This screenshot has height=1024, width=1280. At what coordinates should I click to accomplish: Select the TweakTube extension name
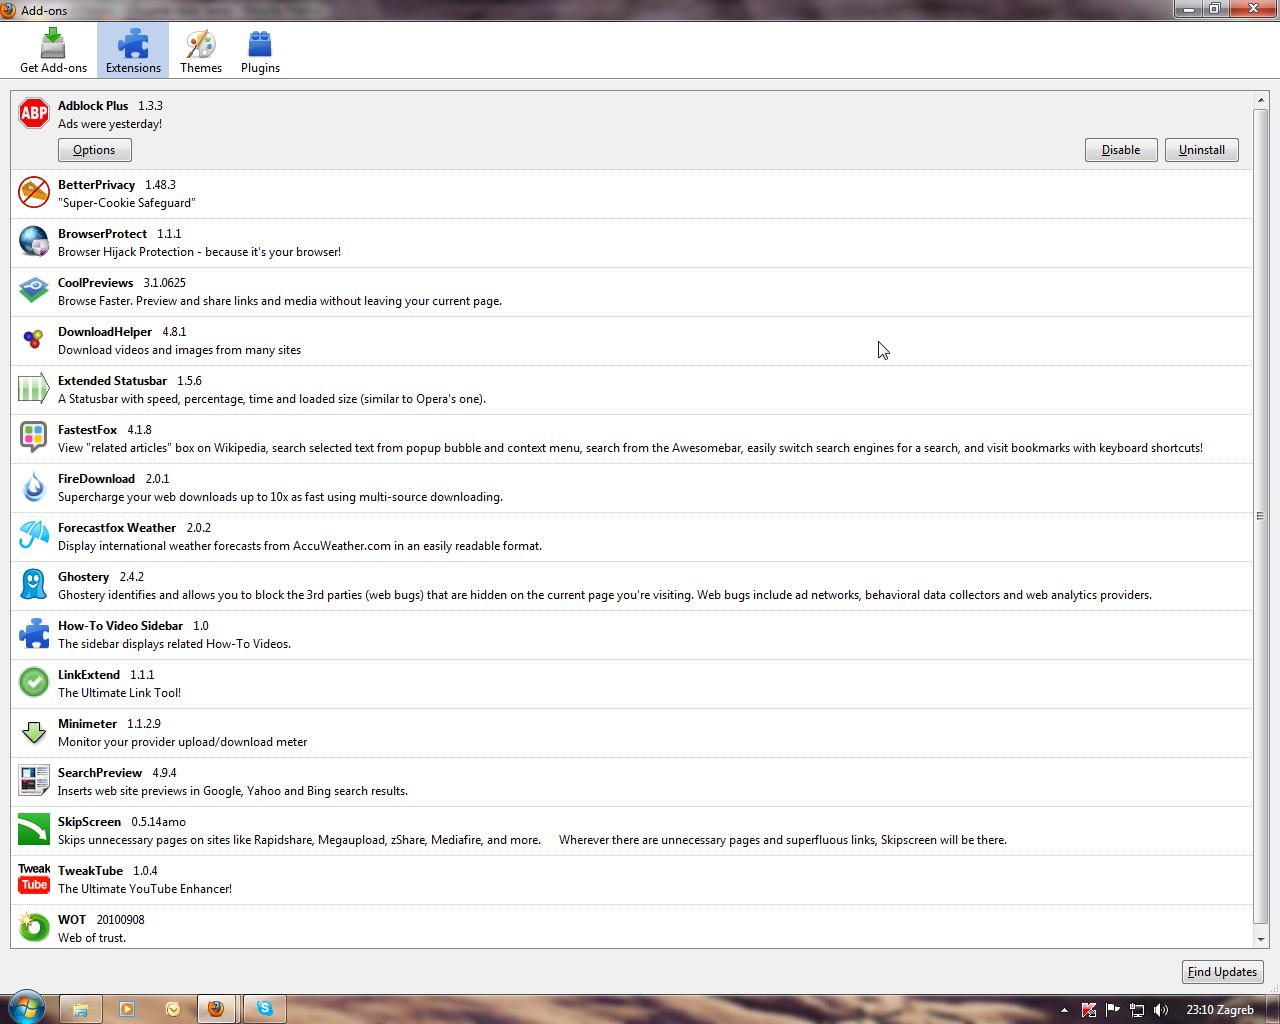(90, 871)
